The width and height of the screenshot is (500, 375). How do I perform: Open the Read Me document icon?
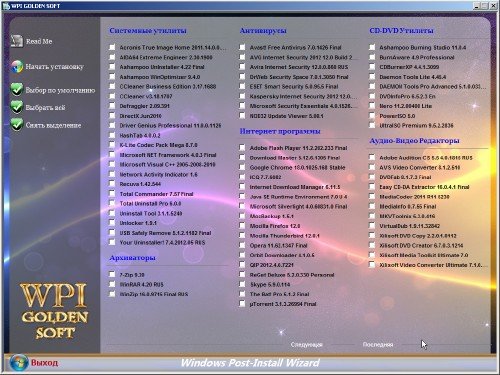[x=17, y=41]
